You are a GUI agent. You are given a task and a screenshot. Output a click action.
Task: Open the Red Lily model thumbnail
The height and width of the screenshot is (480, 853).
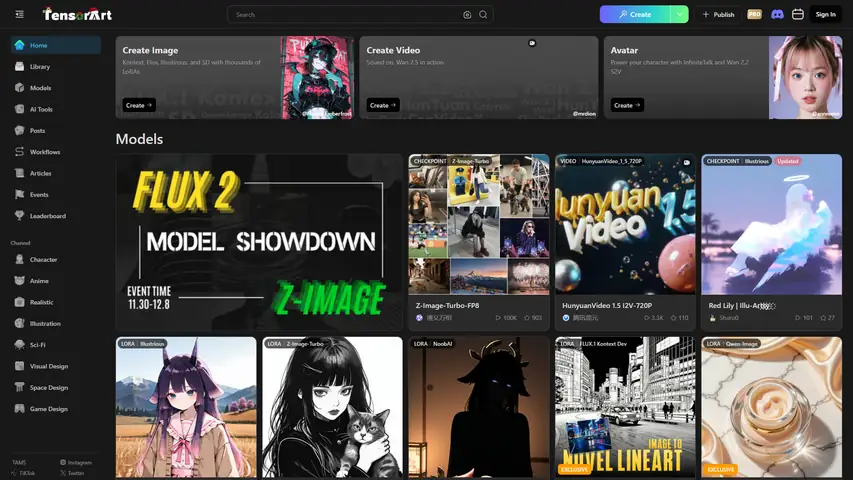pos(771,224)
